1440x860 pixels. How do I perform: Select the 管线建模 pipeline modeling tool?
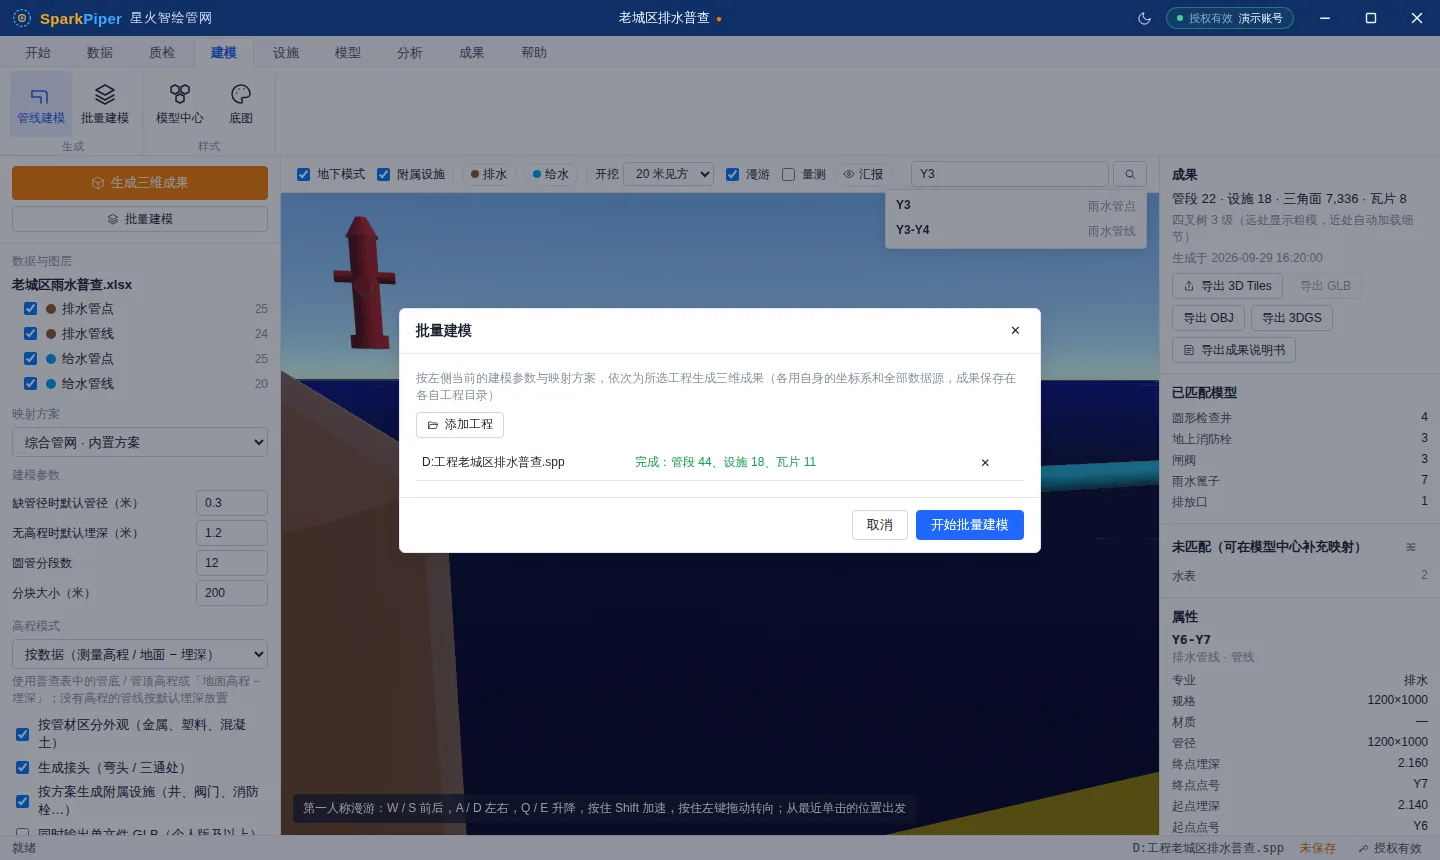pos(41,104)
